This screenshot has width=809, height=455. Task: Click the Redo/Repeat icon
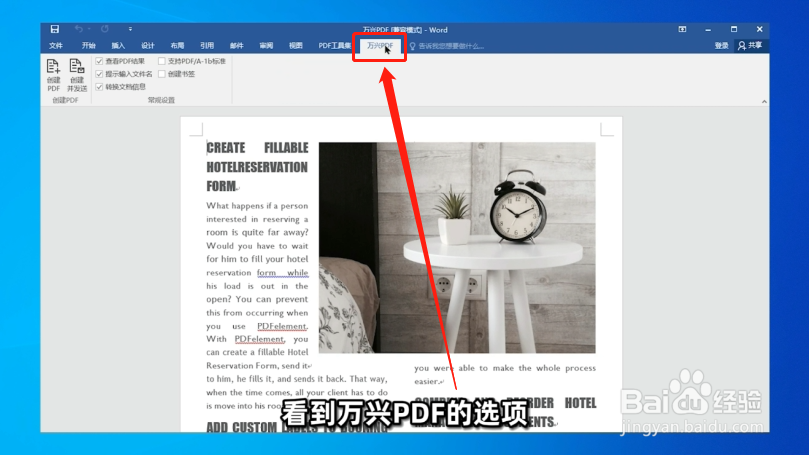tap(105, 29)
